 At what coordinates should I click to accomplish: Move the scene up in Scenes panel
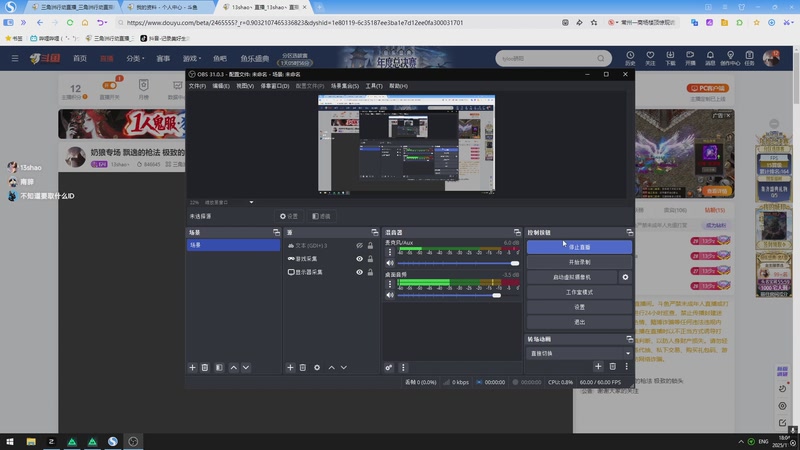[x=234, y=367]
